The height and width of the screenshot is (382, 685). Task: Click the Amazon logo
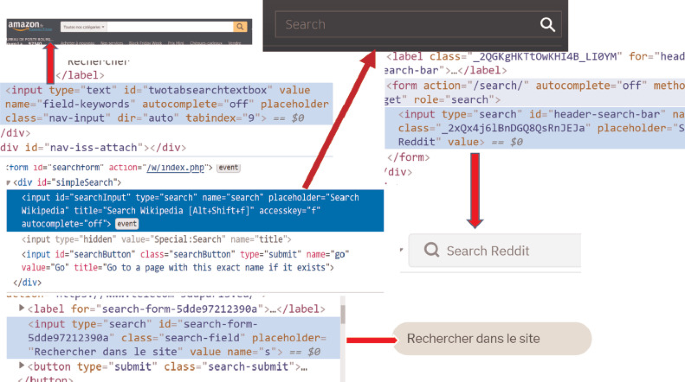tap(30, 26)
